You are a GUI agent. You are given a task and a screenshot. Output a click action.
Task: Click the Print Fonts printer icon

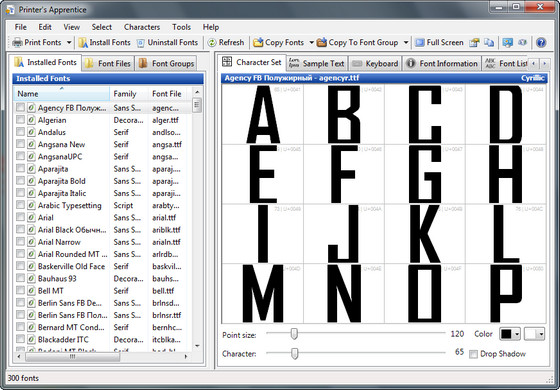(17, 42)
